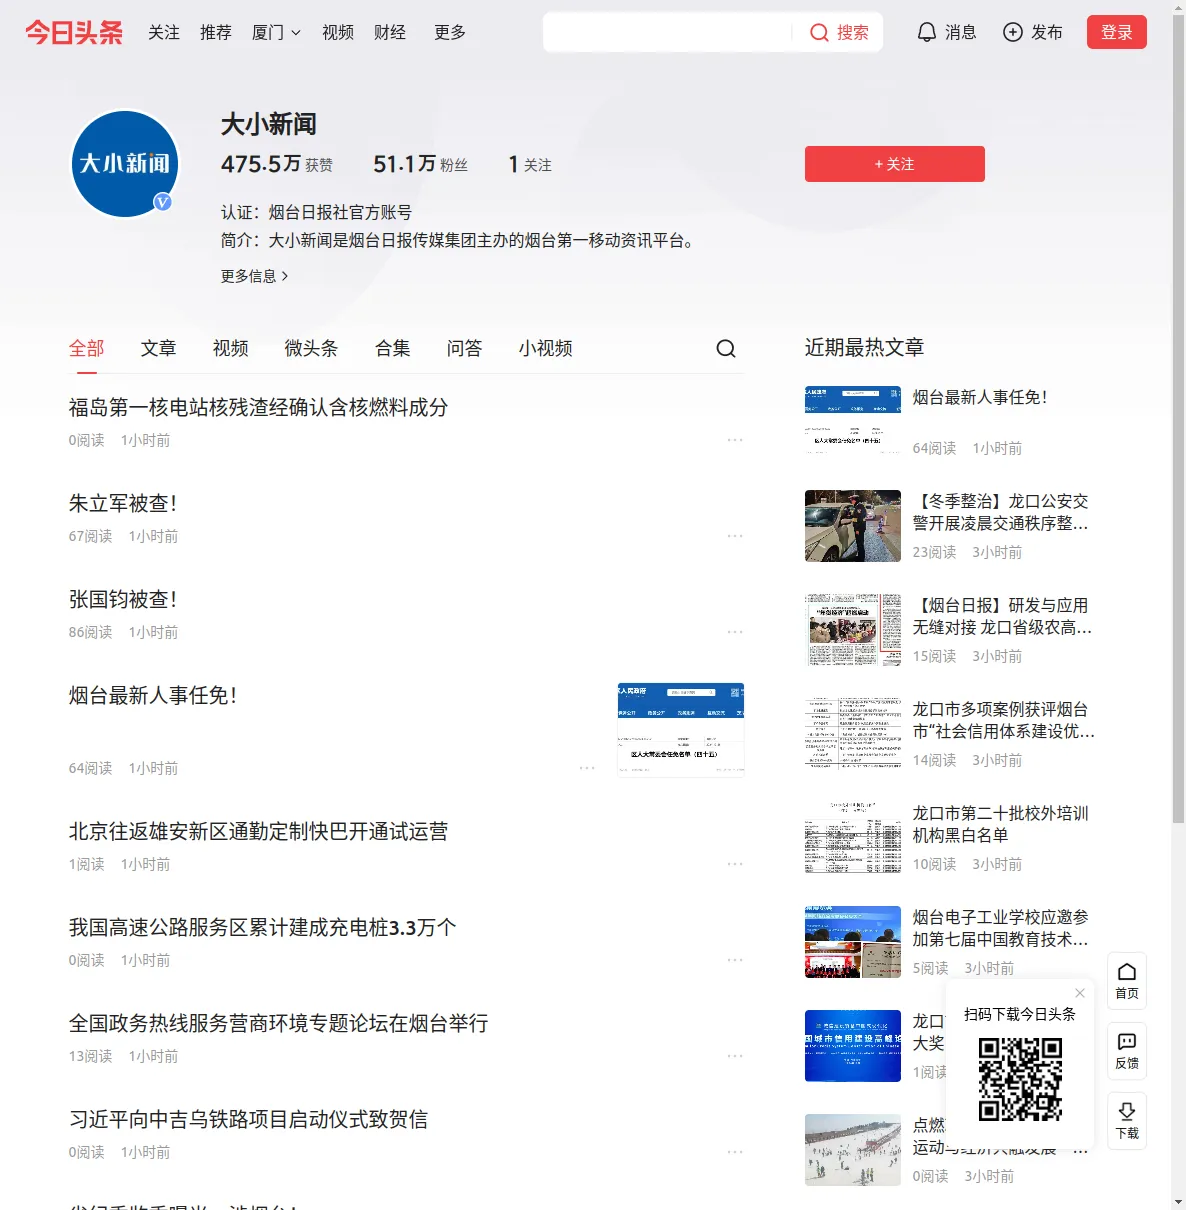Open 视频 in top navigation
1186x1210 pixels.
tap(338, 33)
